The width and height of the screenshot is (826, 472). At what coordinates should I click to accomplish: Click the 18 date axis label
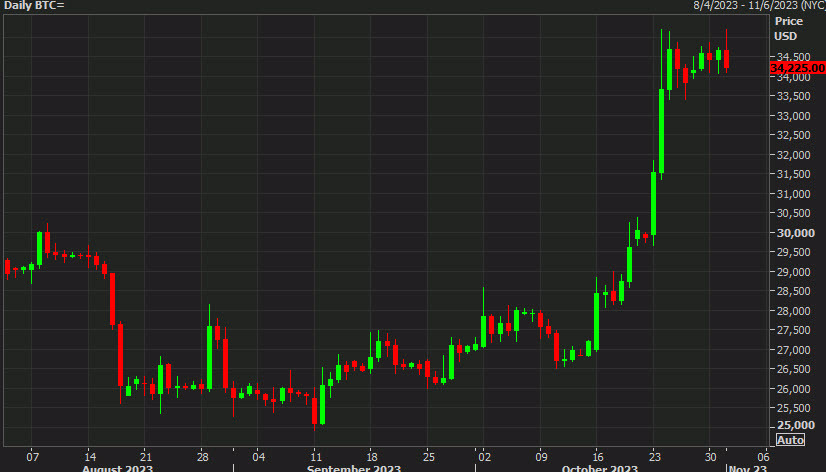pyautogui.click(x=372, y=457)
